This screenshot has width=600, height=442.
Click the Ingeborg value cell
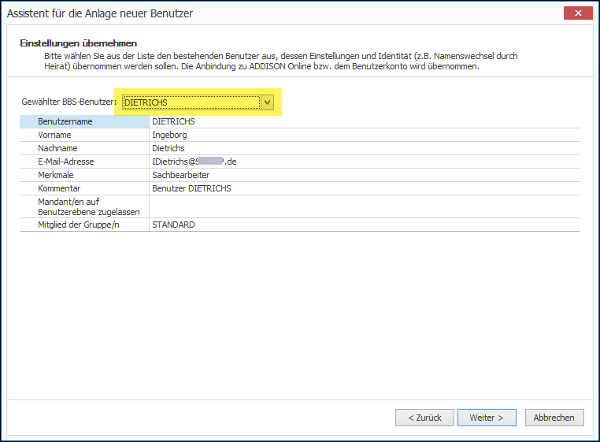[x=365, y=135]
